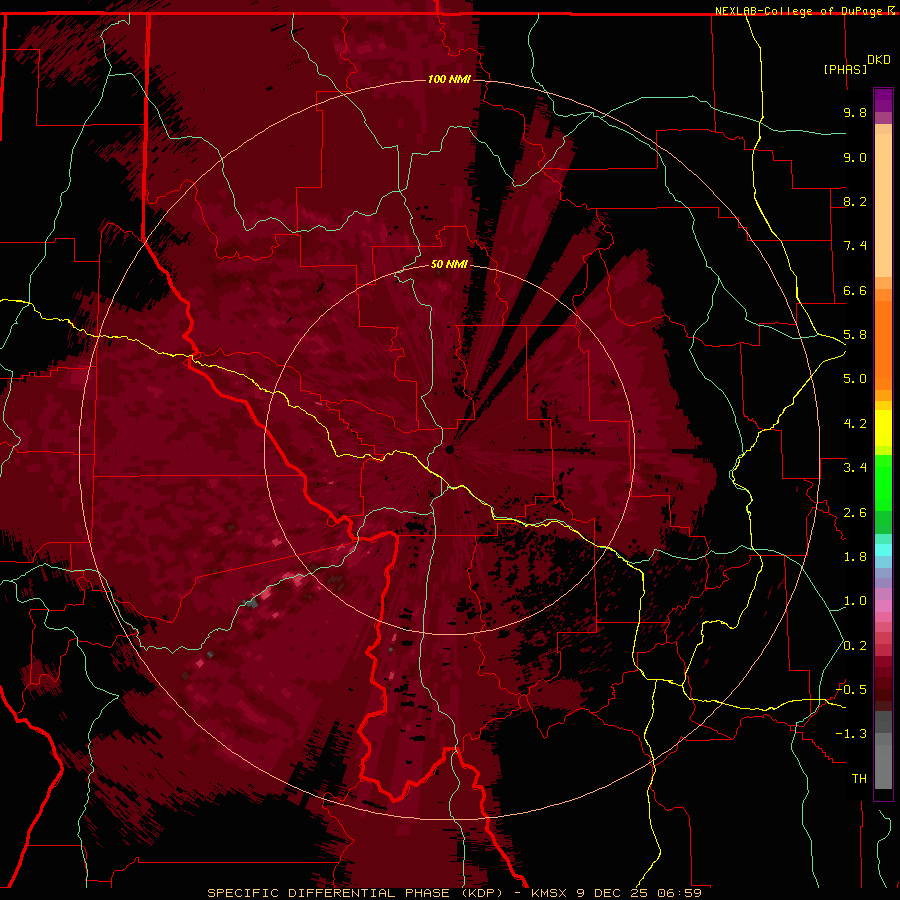Image resolution: width=900 pixels, height=900 pixels.
Task: Select the 7.4 scale label
Action: pyautogui.click(x=855, y=246)
